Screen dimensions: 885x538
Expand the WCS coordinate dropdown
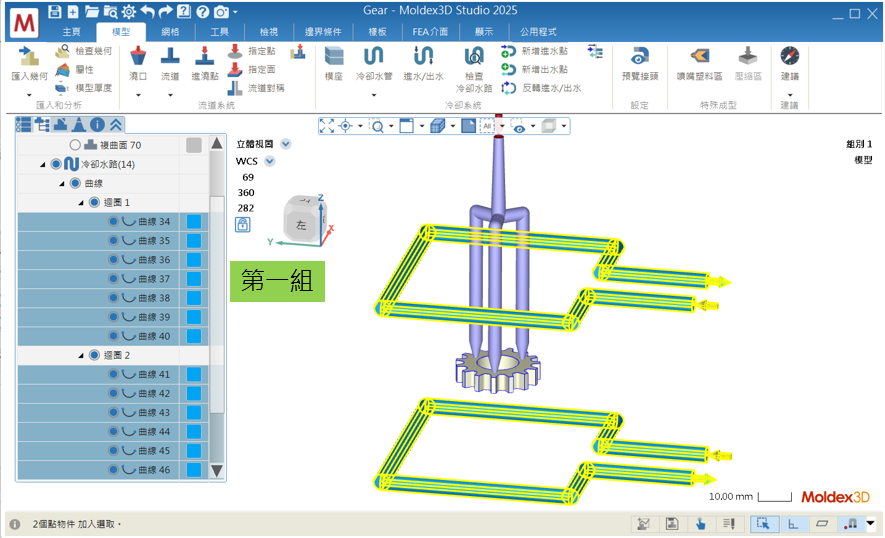(x=269, y=160)
